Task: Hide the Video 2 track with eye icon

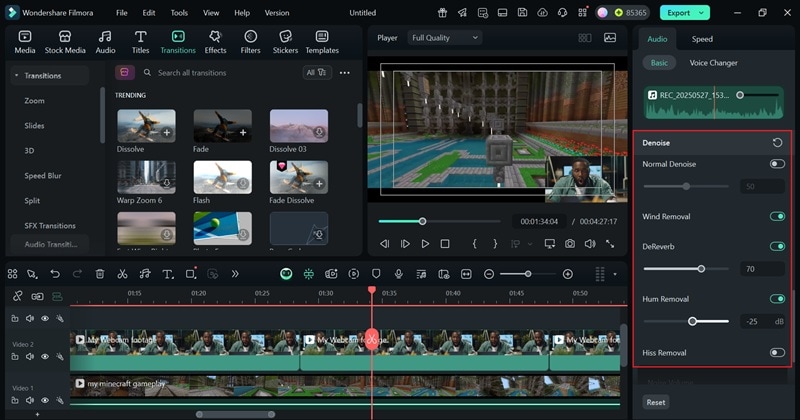Action: (x=45, y=357)
